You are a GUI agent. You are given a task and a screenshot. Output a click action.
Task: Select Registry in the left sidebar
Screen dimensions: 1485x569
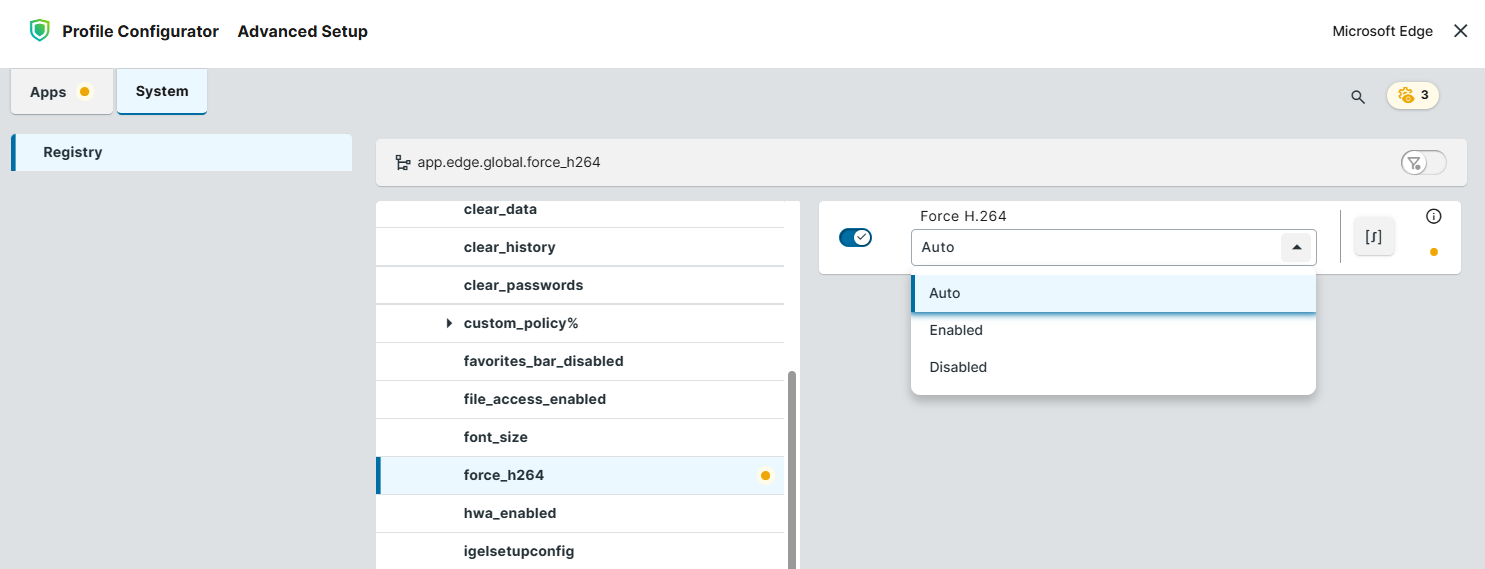[x=73, y=152]
